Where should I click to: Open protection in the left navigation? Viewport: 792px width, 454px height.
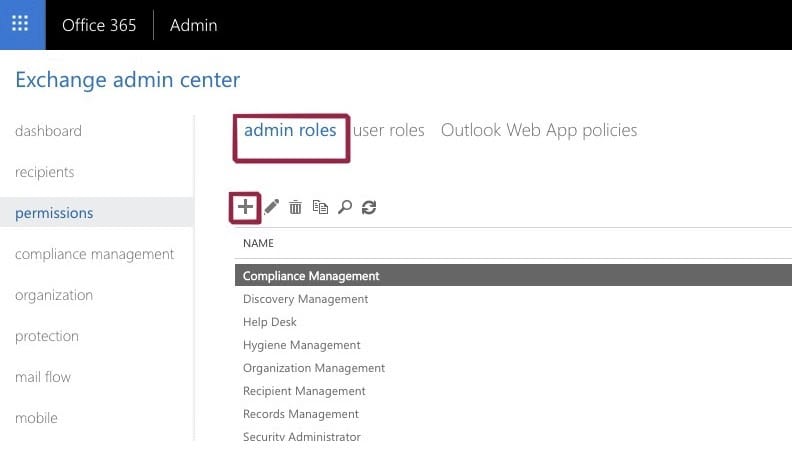(x=47, y=336)
